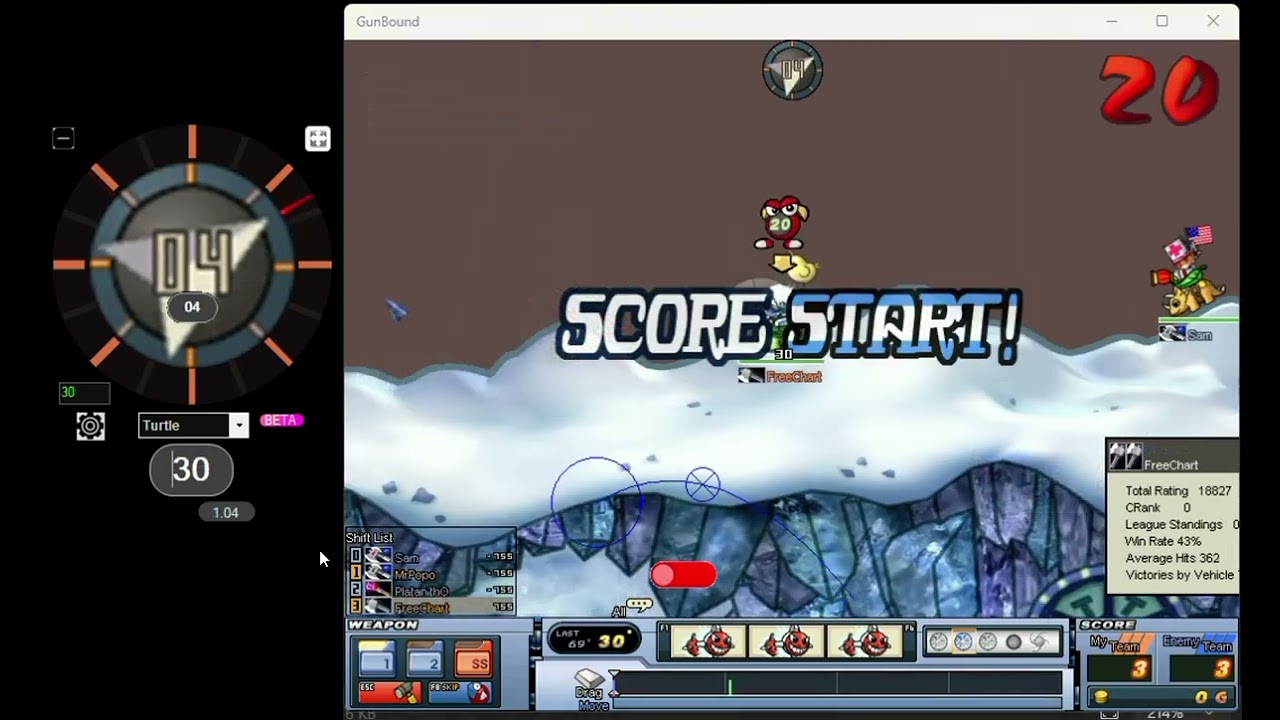The image size is (1280, 720).
Task: Click the large 30 angle input field
Action: coord(191,470)
